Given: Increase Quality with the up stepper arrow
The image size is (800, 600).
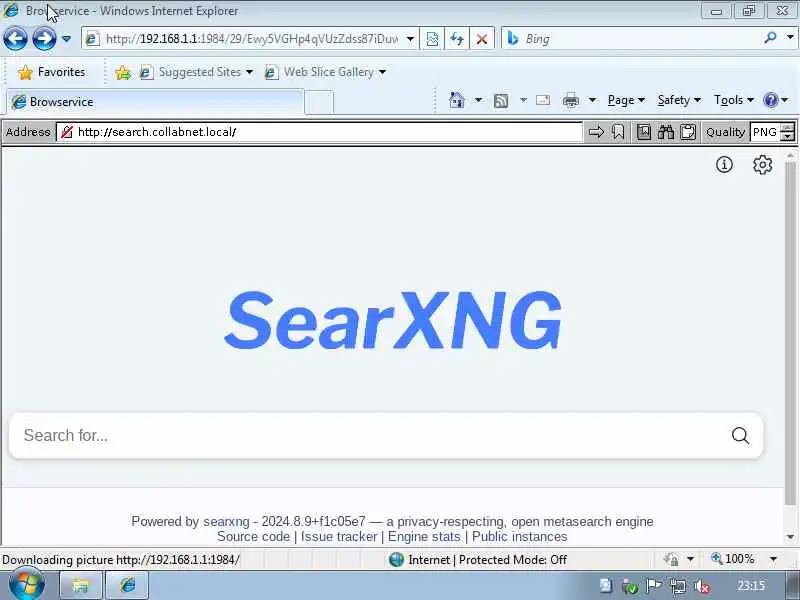Looking at the screenshot, I should pos(788,128).
